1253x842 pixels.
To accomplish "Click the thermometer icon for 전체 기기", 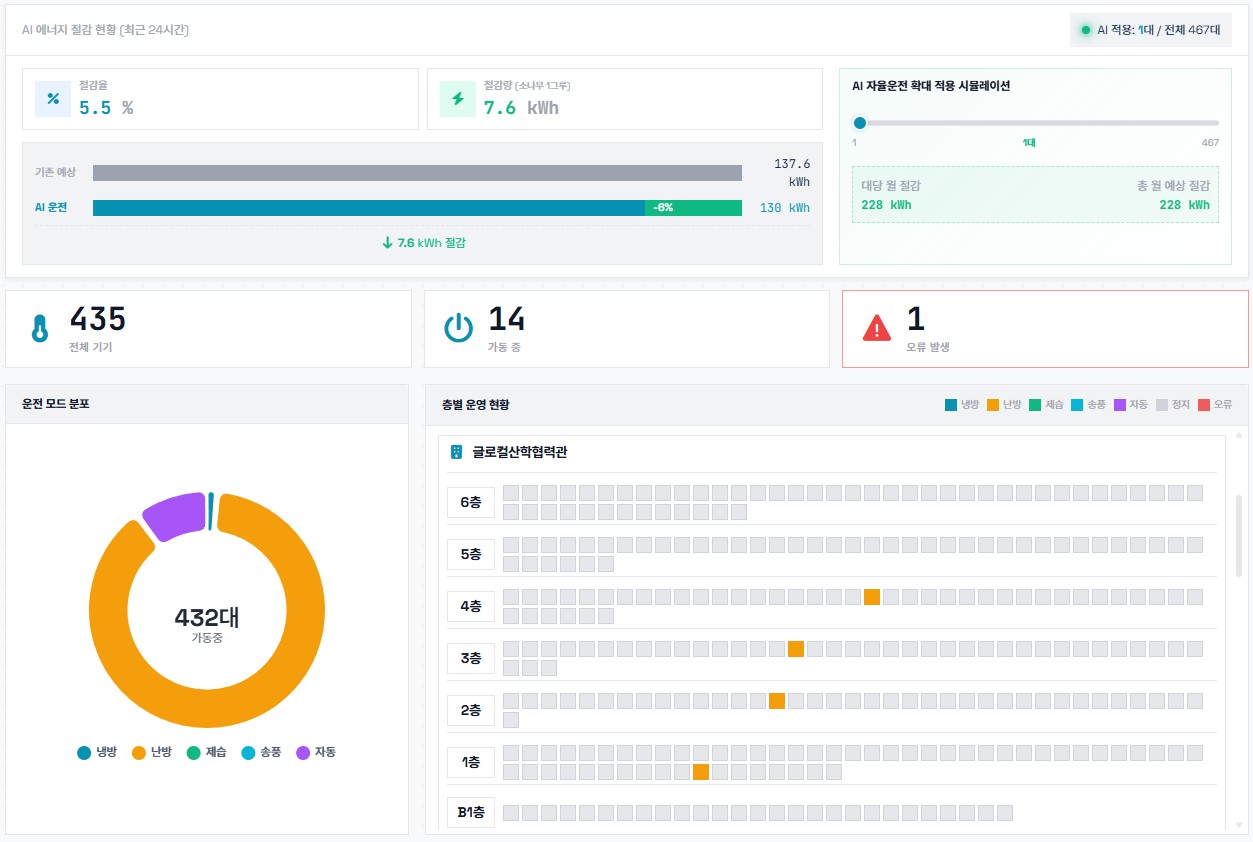I will (40, 329).
